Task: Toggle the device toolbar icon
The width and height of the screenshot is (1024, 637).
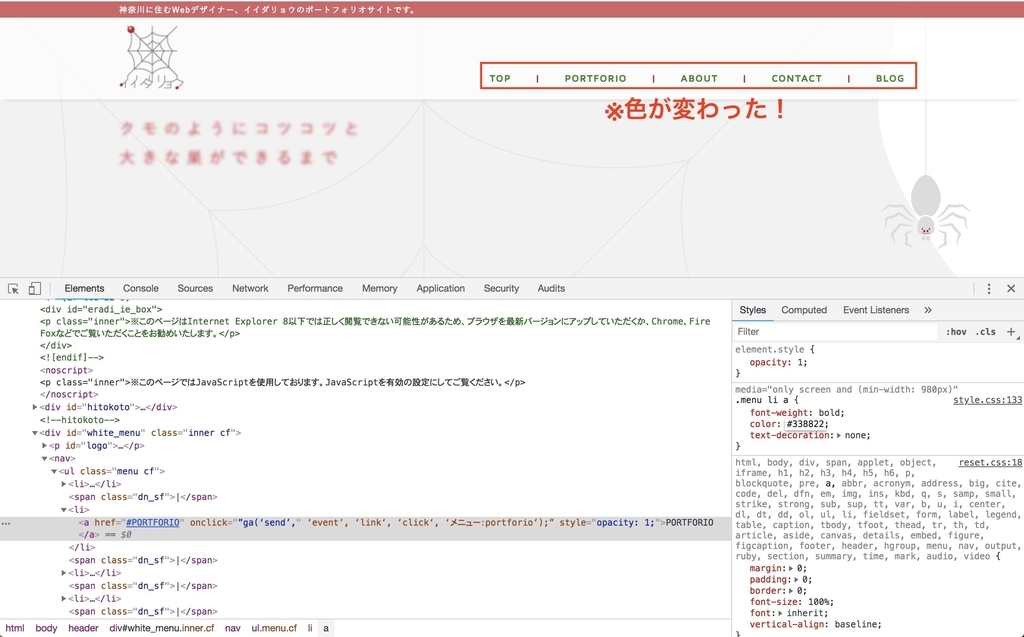Action: [x=35, y=288]
